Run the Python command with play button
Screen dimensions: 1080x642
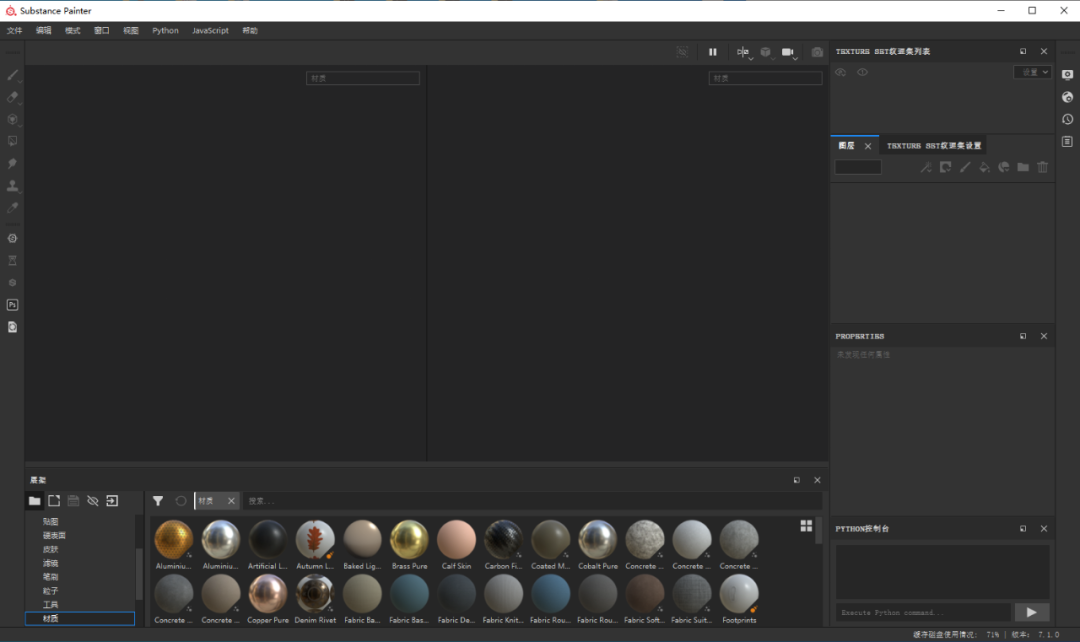(1031, 612)
